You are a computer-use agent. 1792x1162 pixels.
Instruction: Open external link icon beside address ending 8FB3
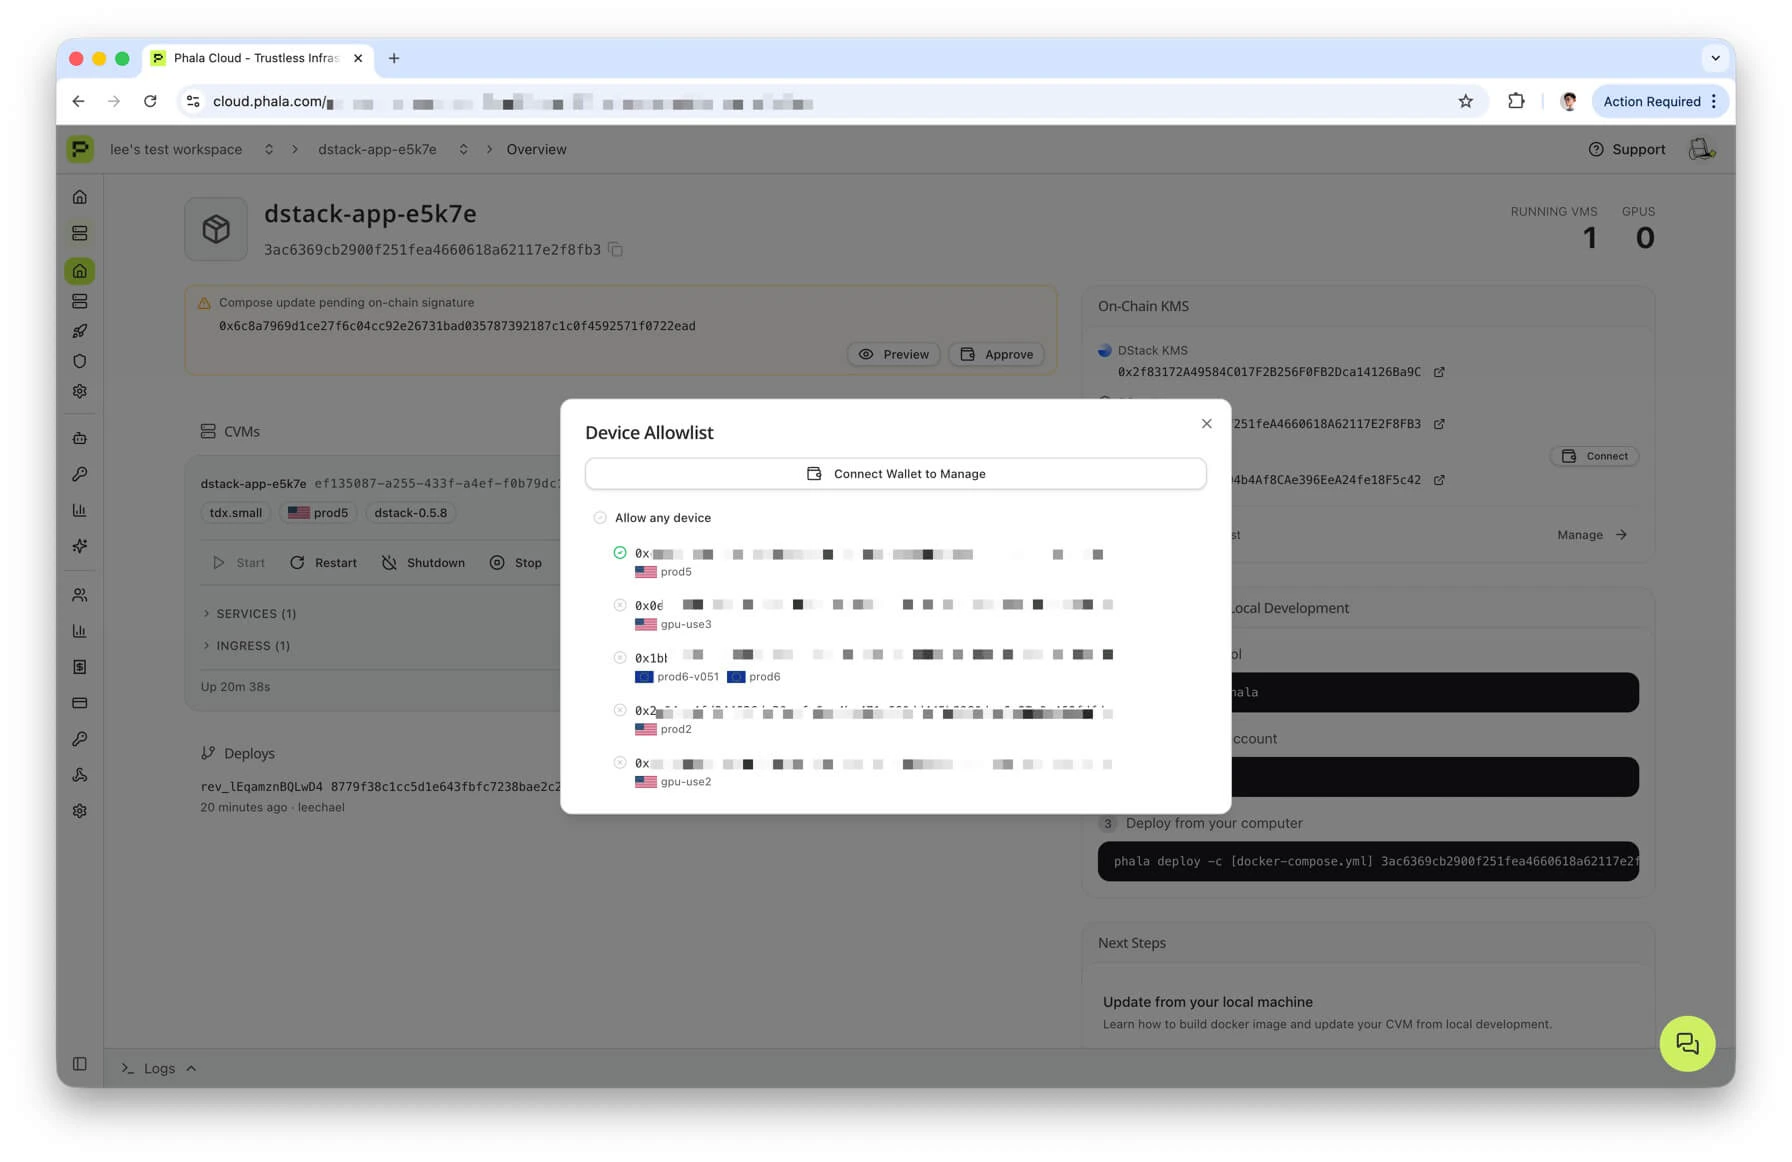click(x=1439, y=424)
